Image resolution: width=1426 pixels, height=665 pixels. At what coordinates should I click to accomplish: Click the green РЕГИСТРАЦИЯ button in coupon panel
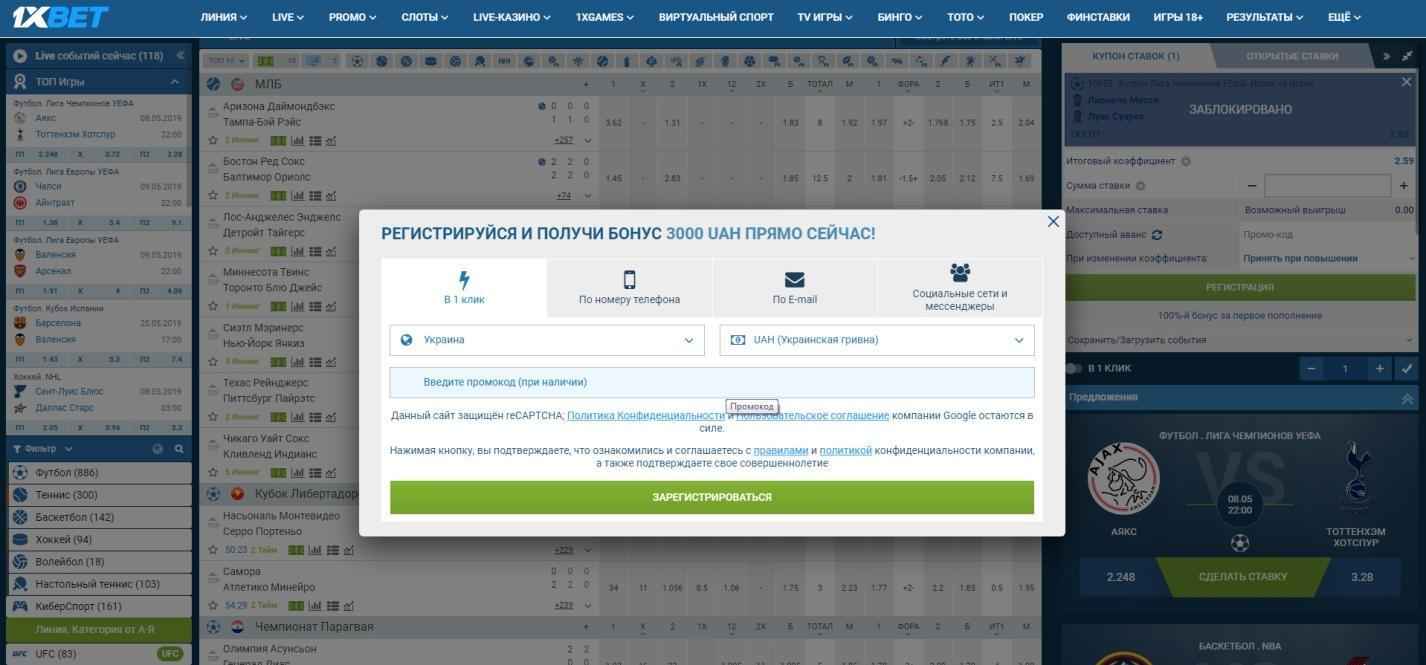(1240, 287)
